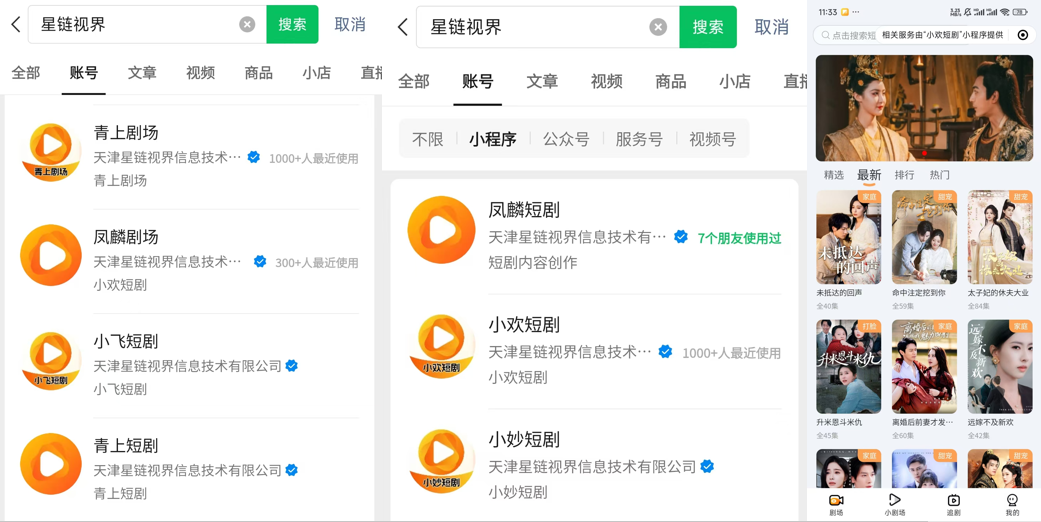This screenshot has height=522, width=1041.
Task: Open the 精选 tab
Action: (x=833, y=175)
